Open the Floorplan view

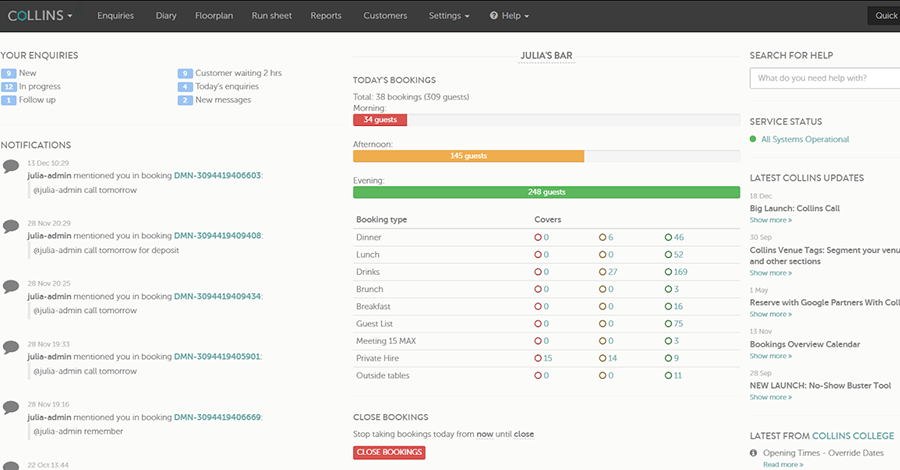[x=214, y=15]
